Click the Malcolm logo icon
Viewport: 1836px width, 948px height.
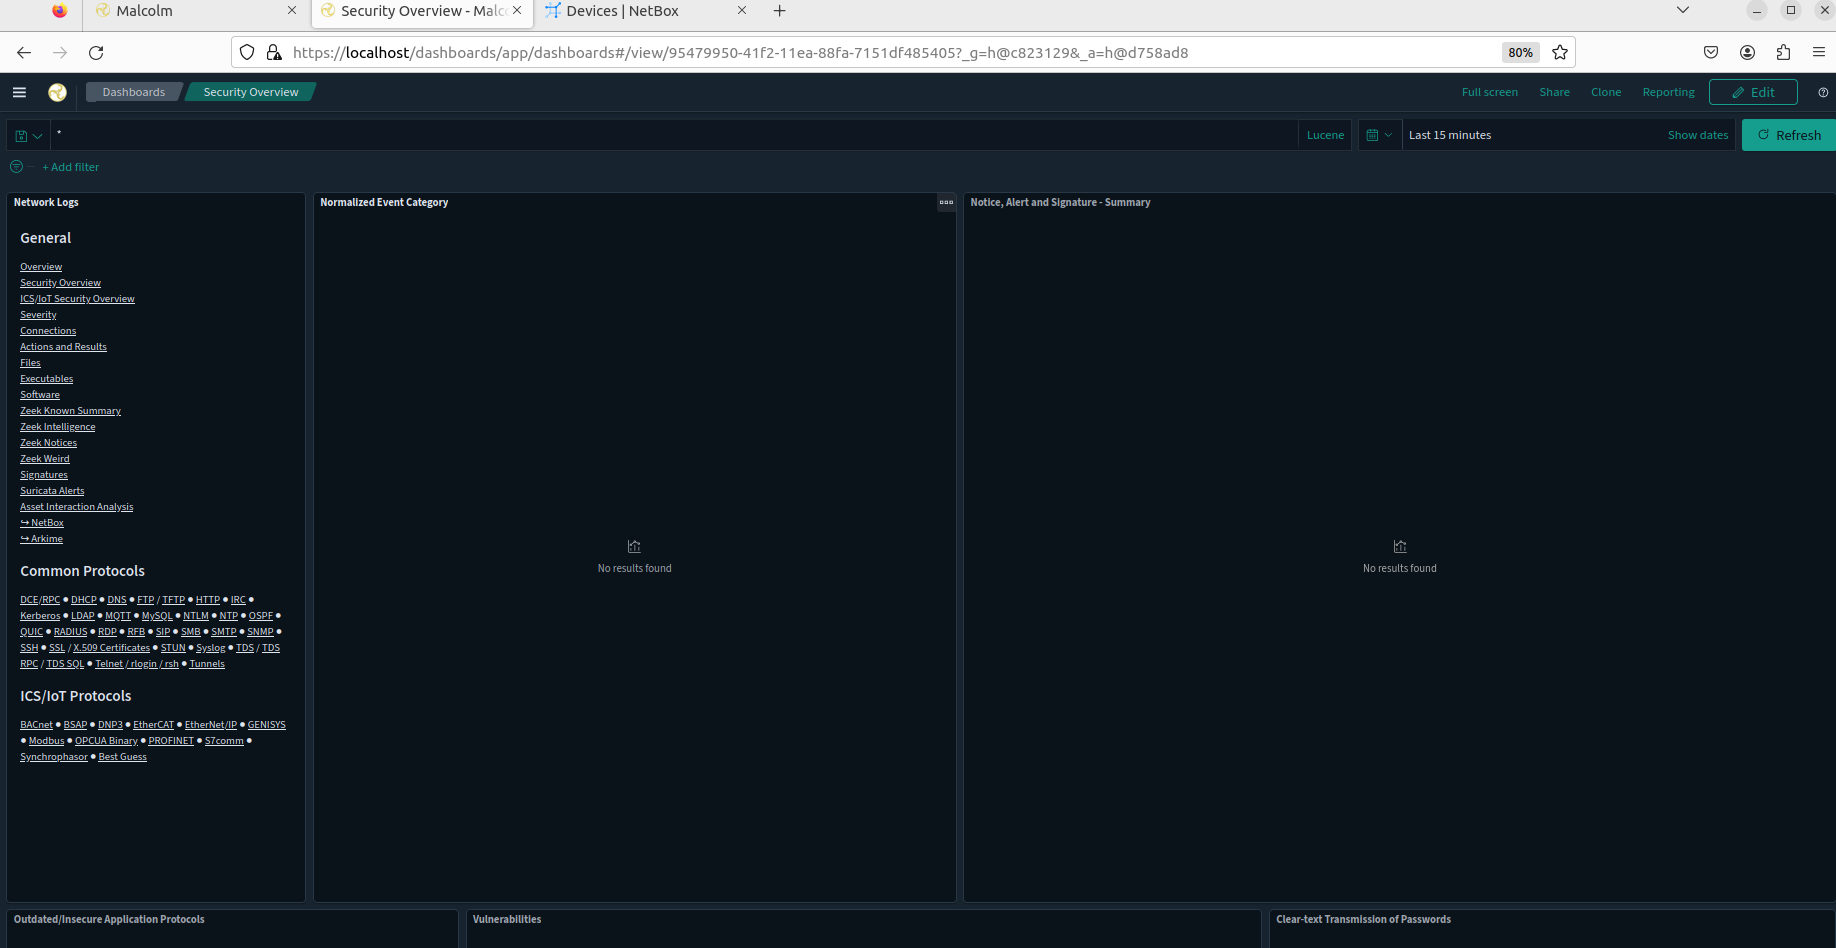pos(57,92)
